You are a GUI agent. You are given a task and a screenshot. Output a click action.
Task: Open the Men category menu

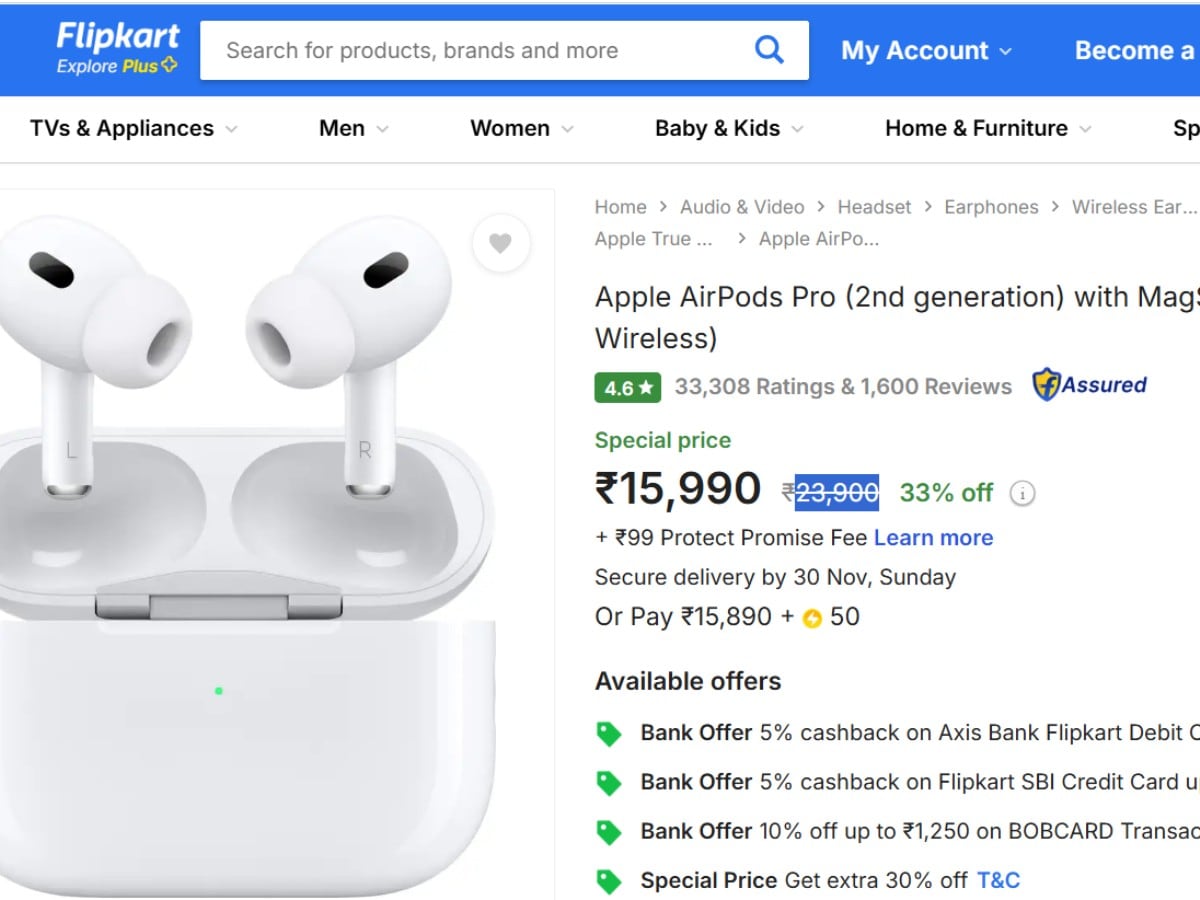[353, 128]
